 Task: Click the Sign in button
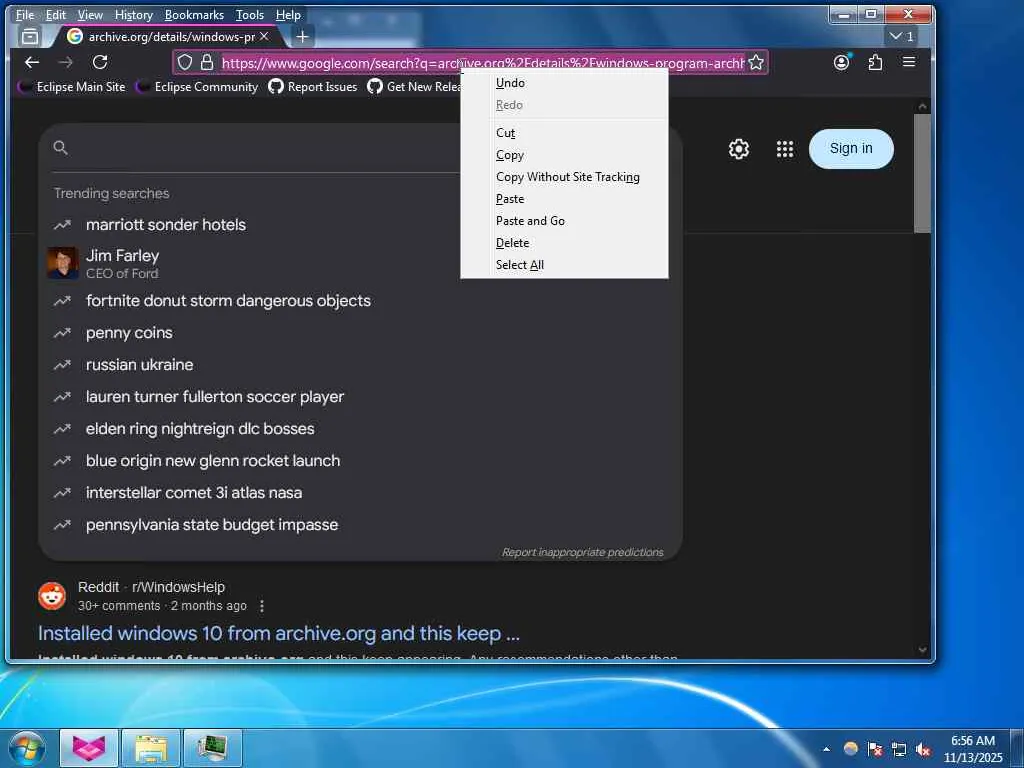[851, 149]
